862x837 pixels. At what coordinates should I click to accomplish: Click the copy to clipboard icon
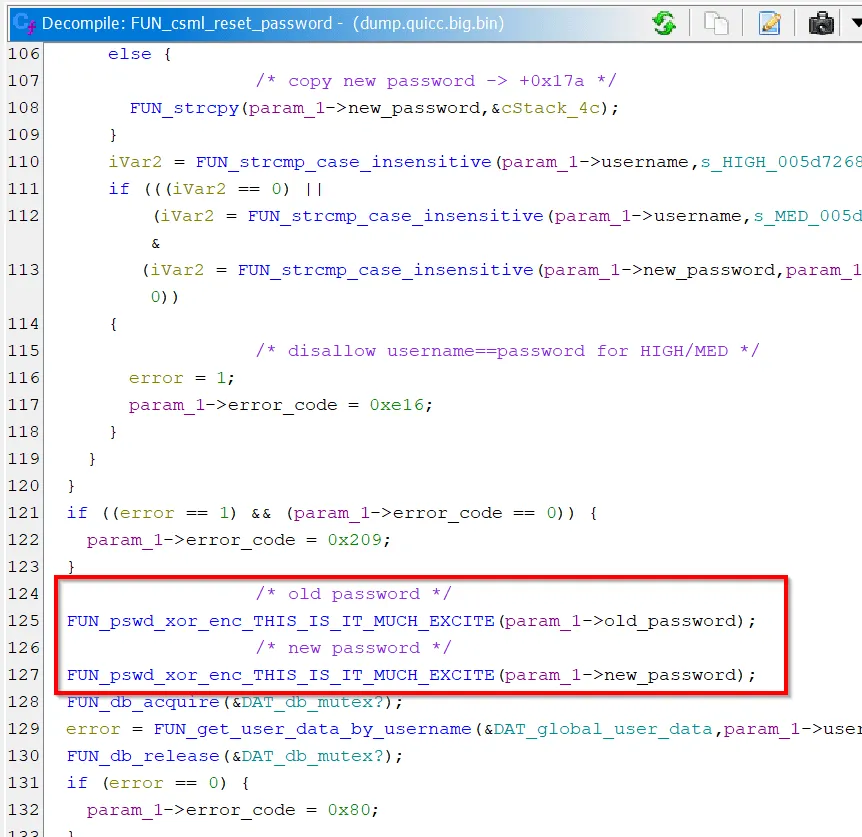tap(716, 23)
